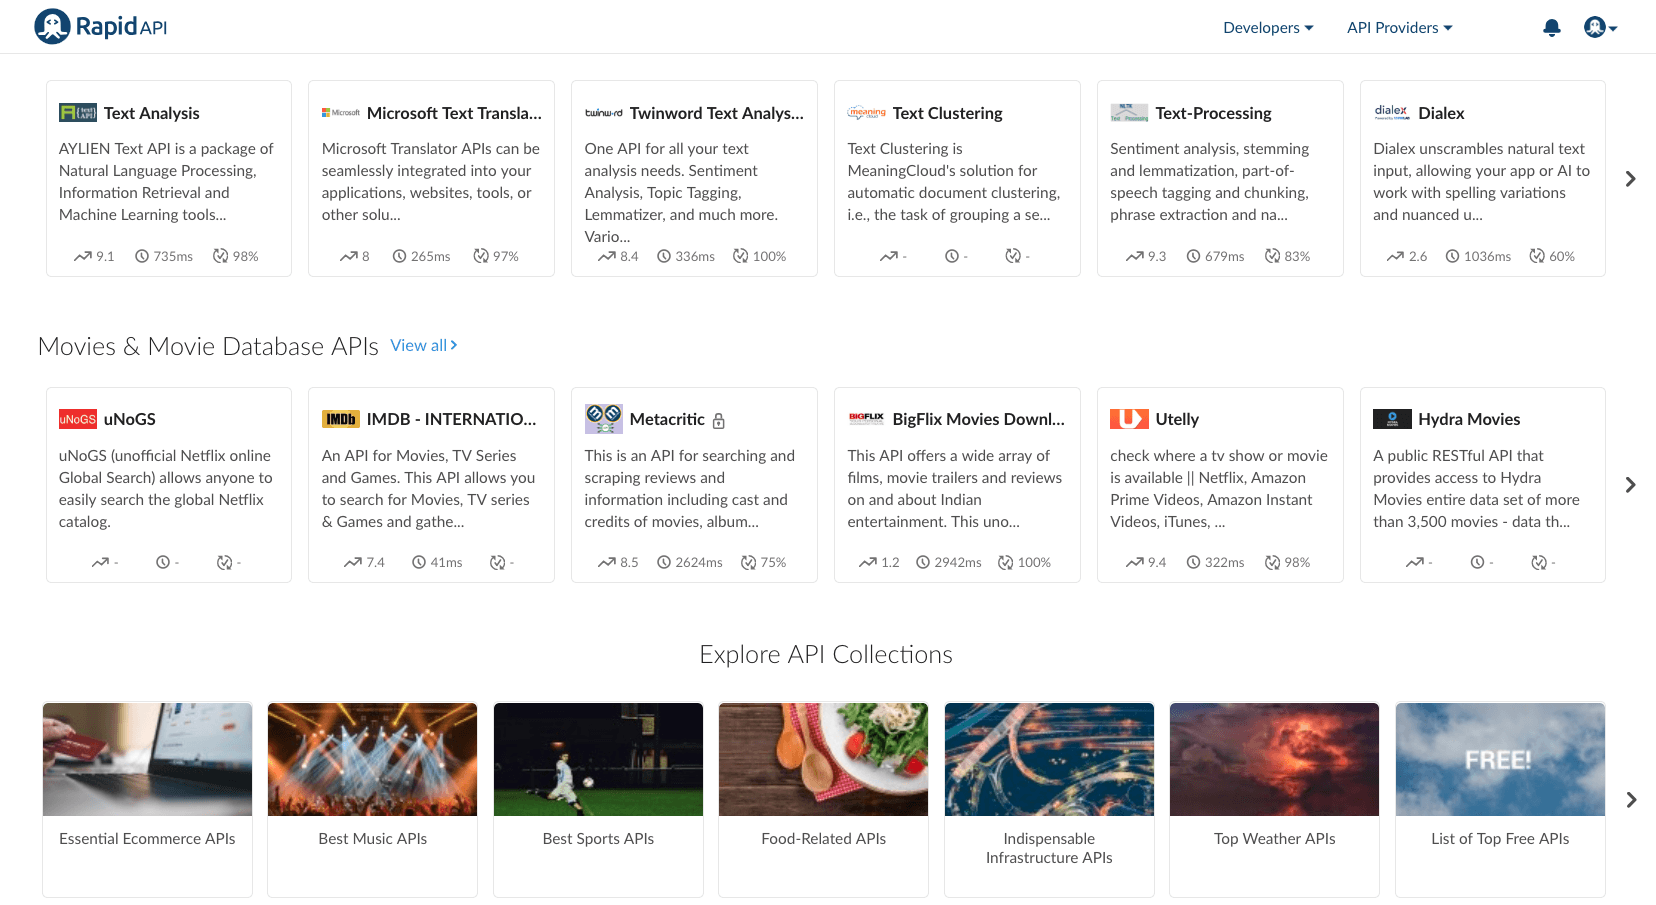Viewport: 1656px width, 905px height.
Task: Click the Hydra Movies logo icon
Action: [1392, 419]
